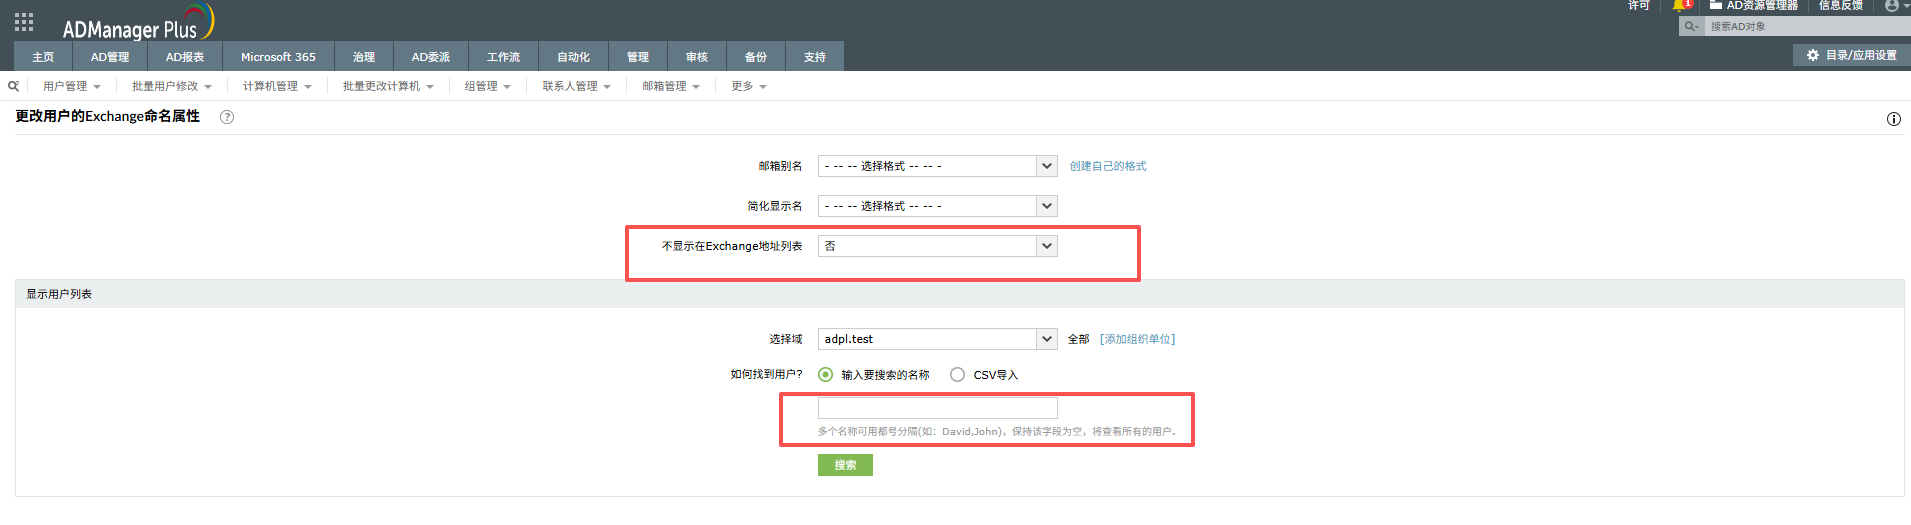
Task: Select the 输入要搜索的名称 radio button
Action: [825, 375]
